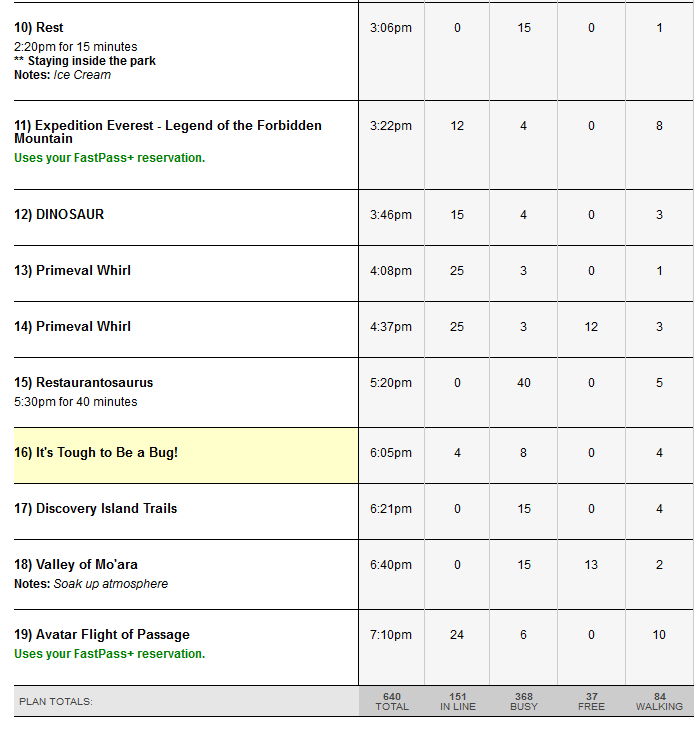Click the 3:22pm arrival time

click(x=391, y=126)
